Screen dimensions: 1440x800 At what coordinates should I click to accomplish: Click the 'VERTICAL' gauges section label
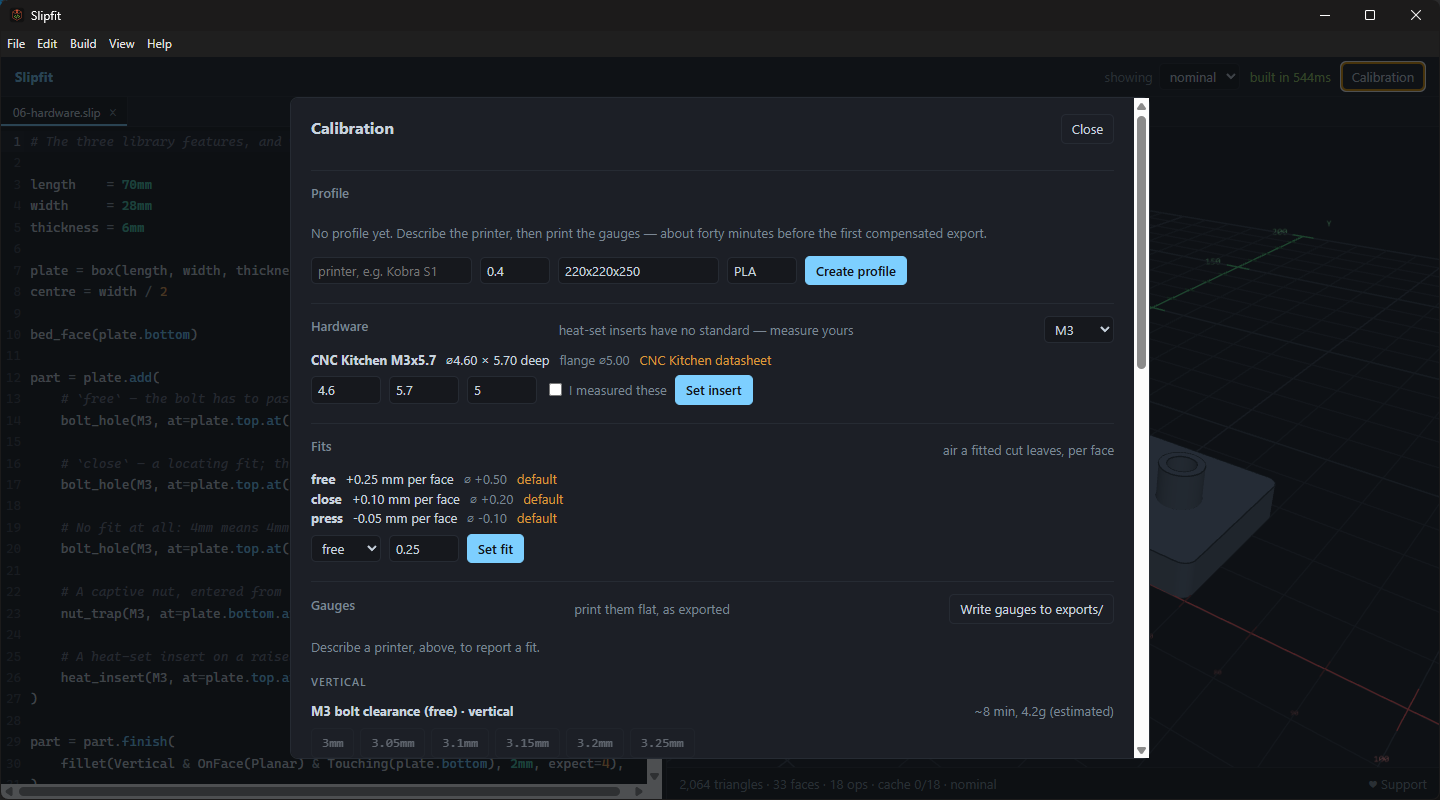coord(338,682)
